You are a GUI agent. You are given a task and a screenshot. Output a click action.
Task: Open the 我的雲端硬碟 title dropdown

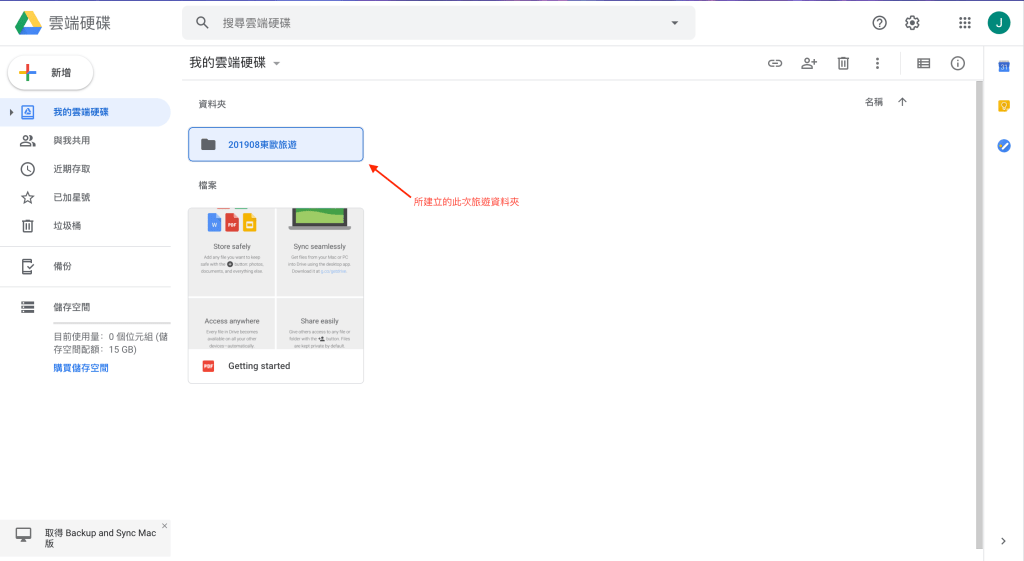(x=277, y=63)
